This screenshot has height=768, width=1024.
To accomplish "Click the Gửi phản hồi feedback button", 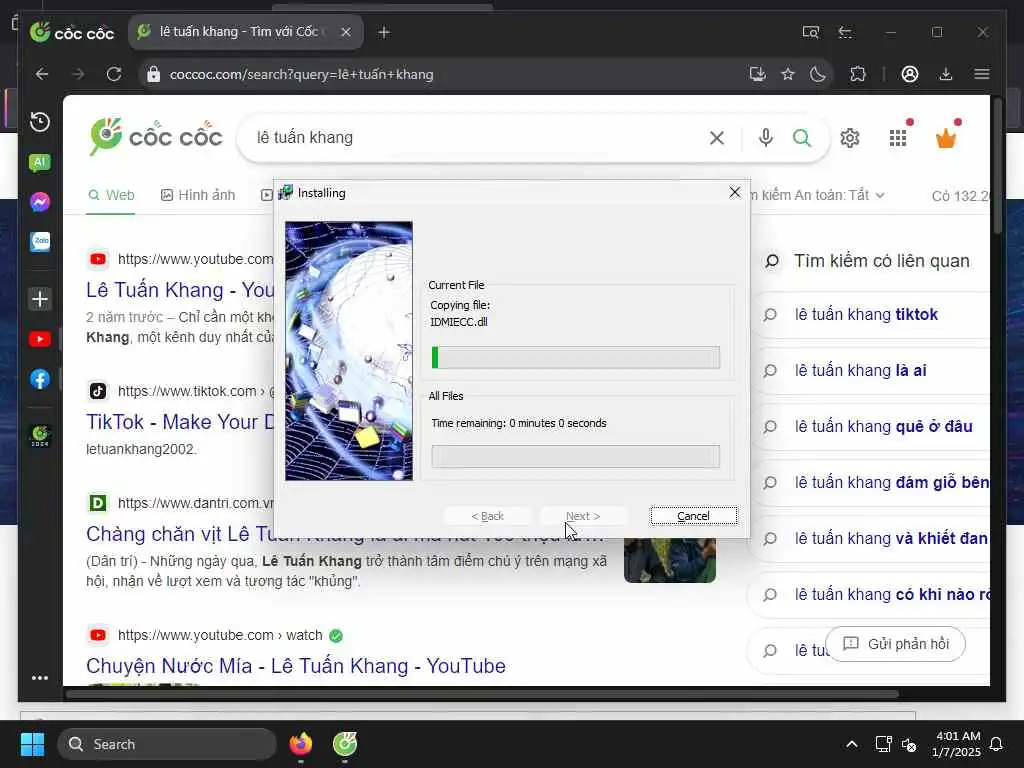I will tap(895, 644).
